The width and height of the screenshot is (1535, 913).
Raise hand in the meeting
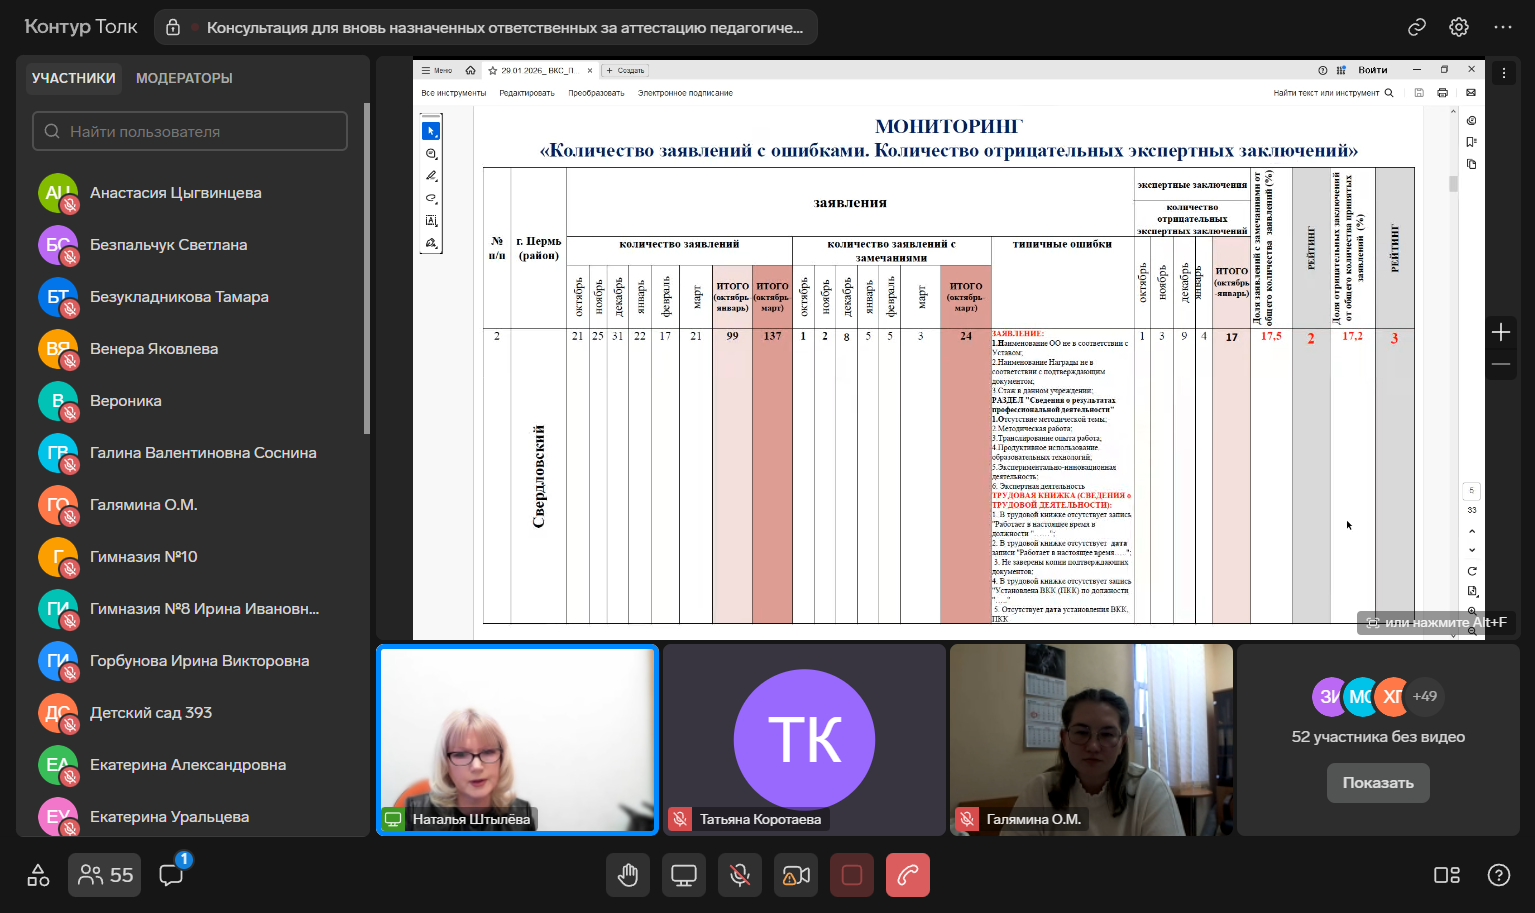click(628, 875)
